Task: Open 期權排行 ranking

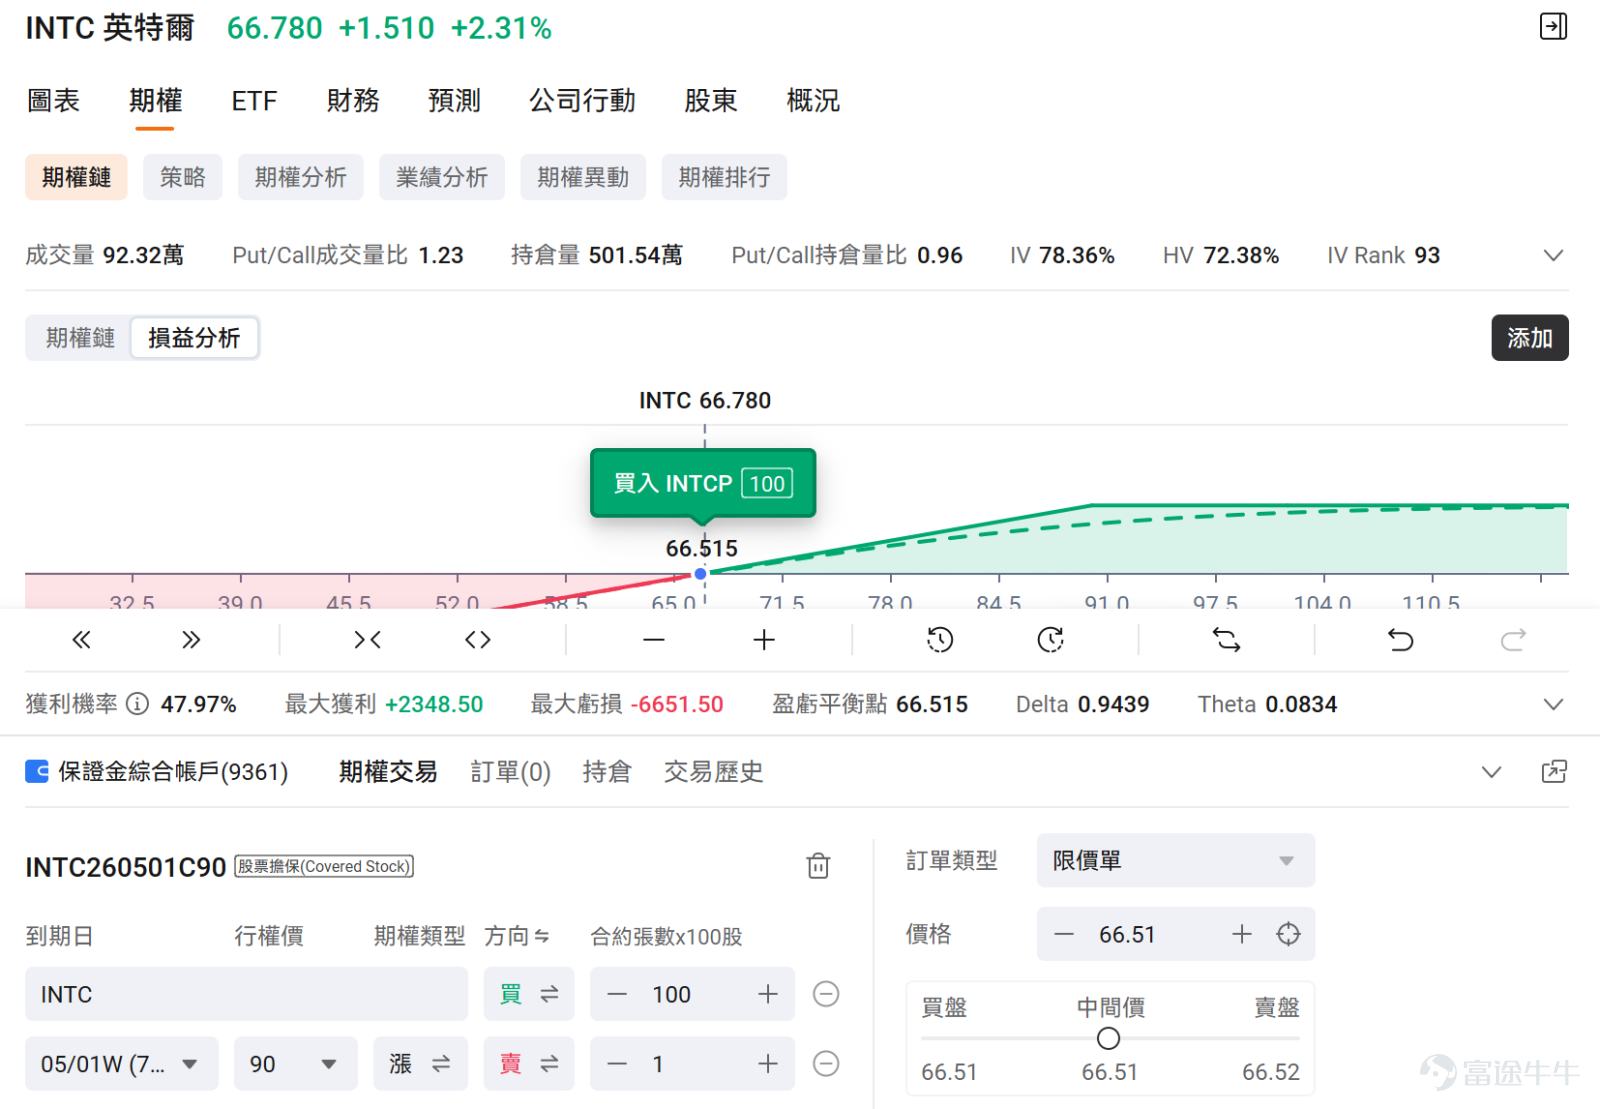Action: (x=725, y=177)
